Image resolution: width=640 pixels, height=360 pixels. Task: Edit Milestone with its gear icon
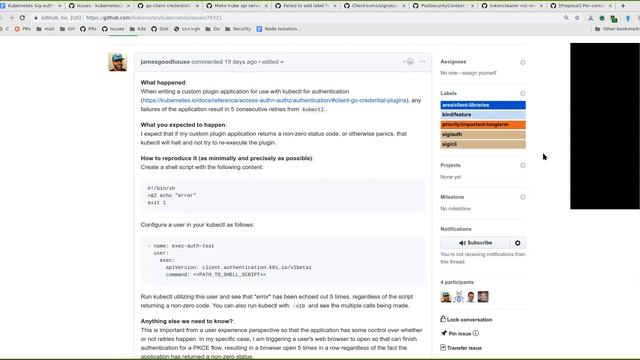tap(522, 197)
